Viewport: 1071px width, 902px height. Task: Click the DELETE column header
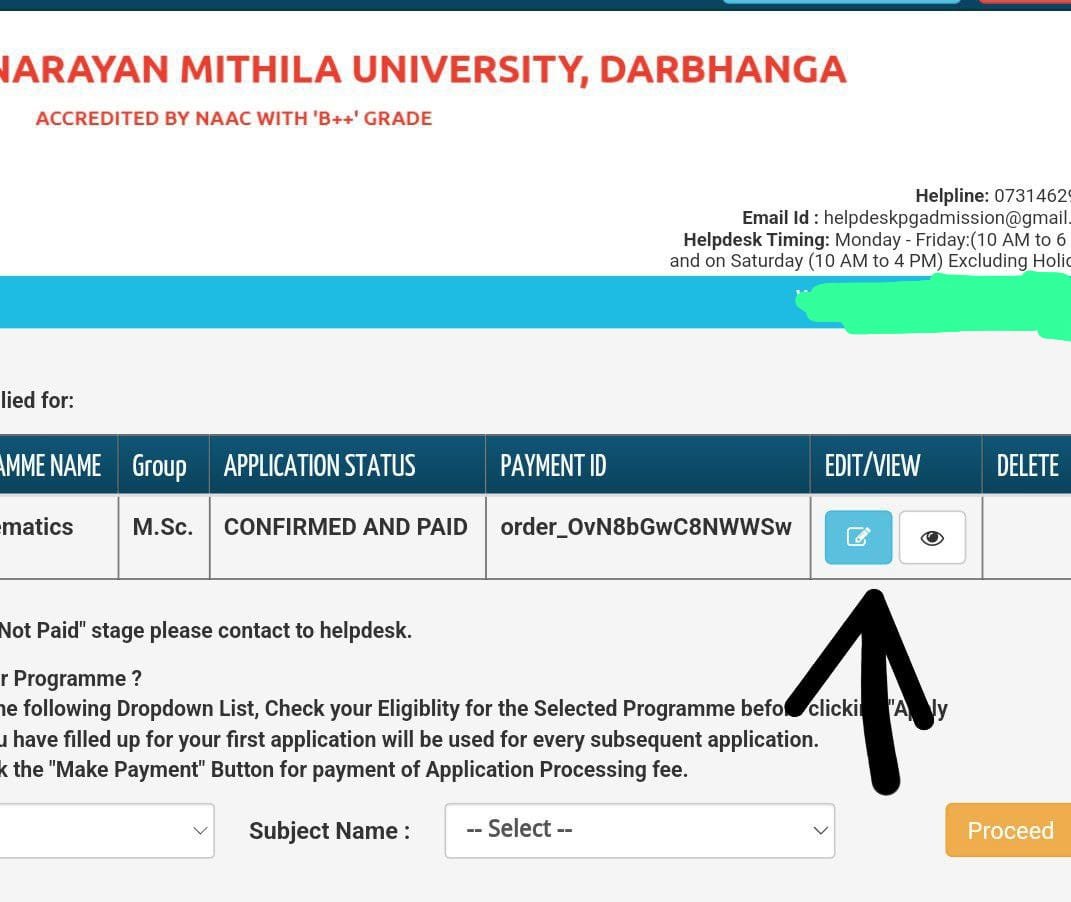point(1027,466)
